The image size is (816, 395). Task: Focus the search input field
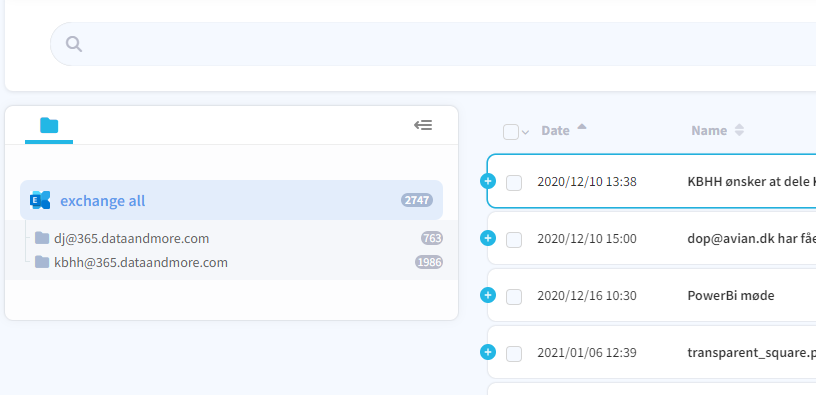point(433,44)
